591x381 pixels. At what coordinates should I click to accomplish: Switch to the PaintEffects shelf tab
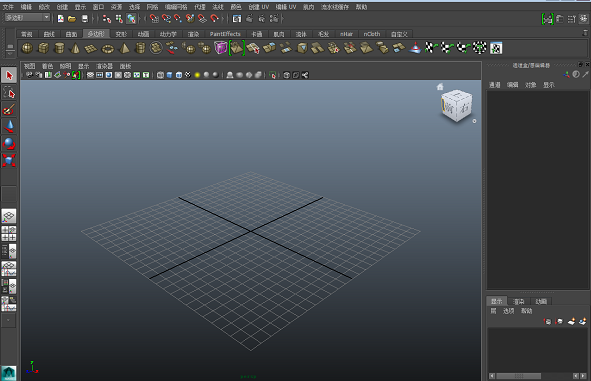[x=225, y=34]
